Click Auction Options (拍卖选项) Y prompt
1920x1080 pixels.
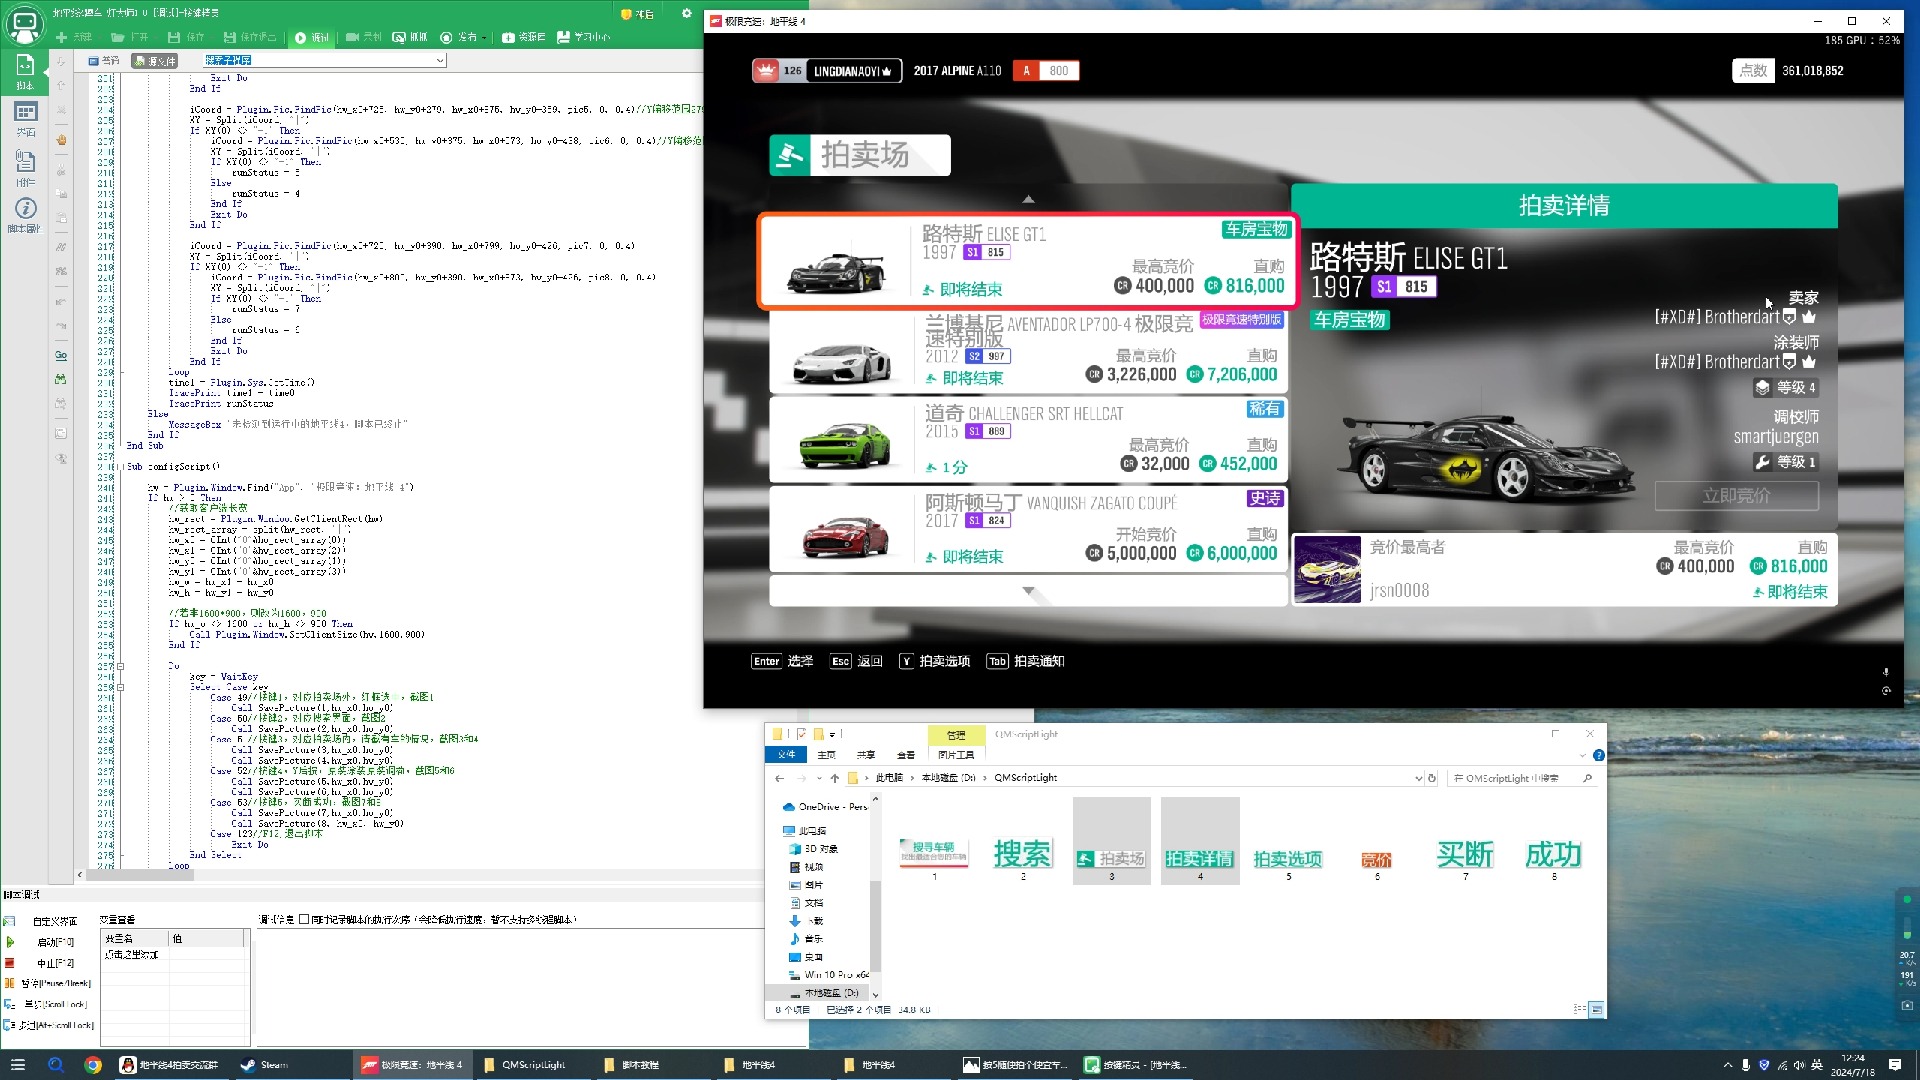pos(934,661)
